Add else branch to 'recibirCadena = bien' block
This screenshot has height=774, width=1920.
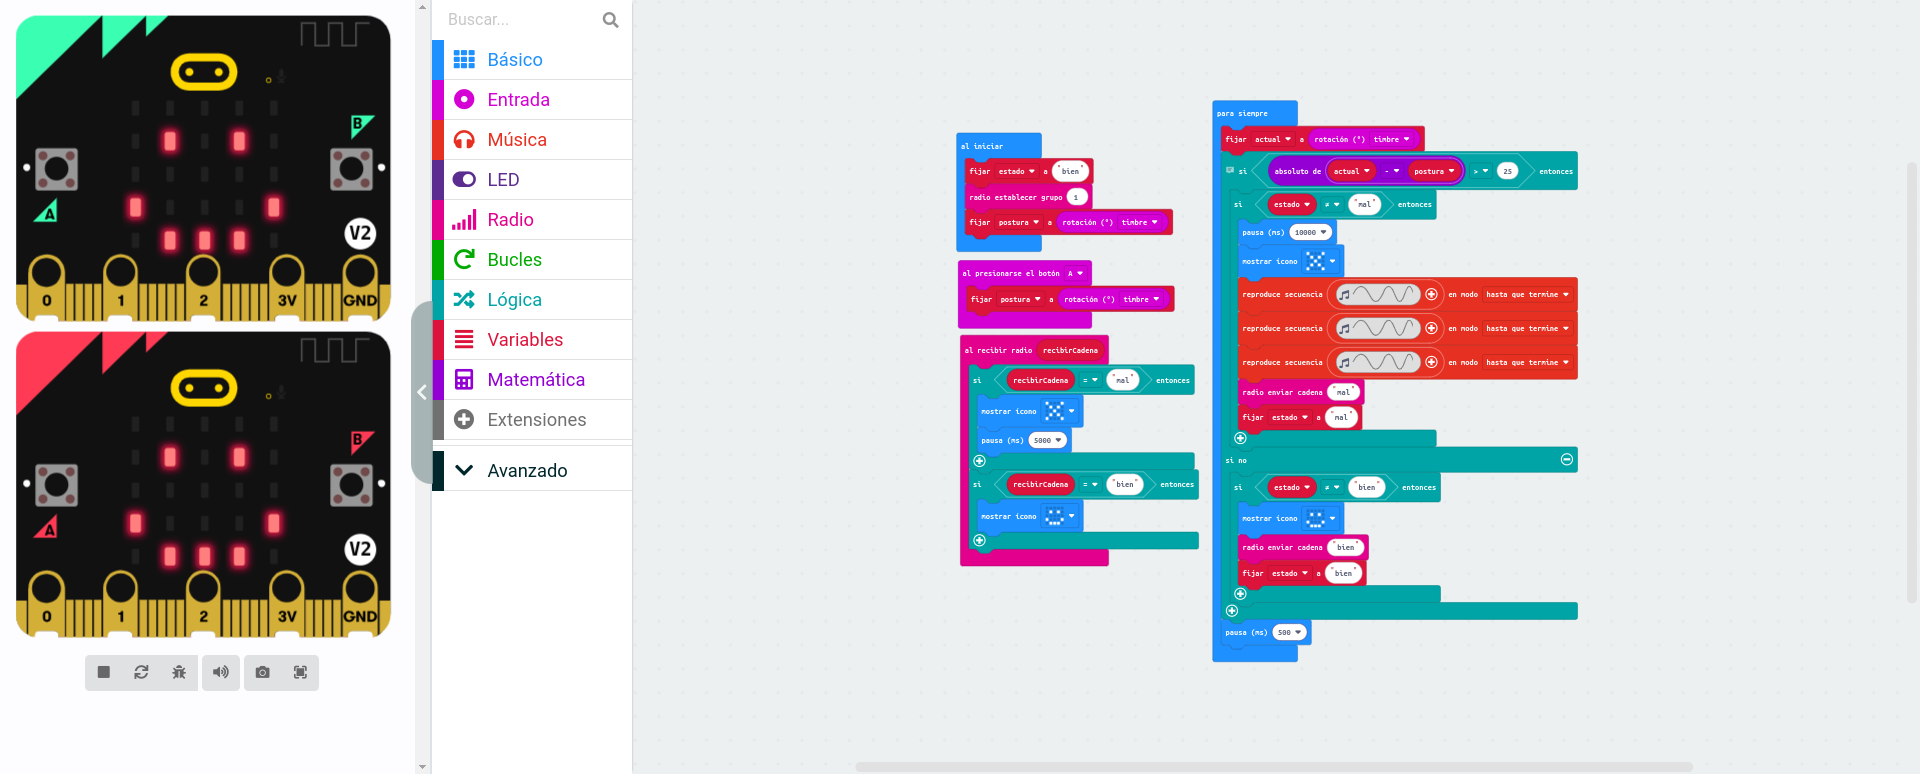980,540
